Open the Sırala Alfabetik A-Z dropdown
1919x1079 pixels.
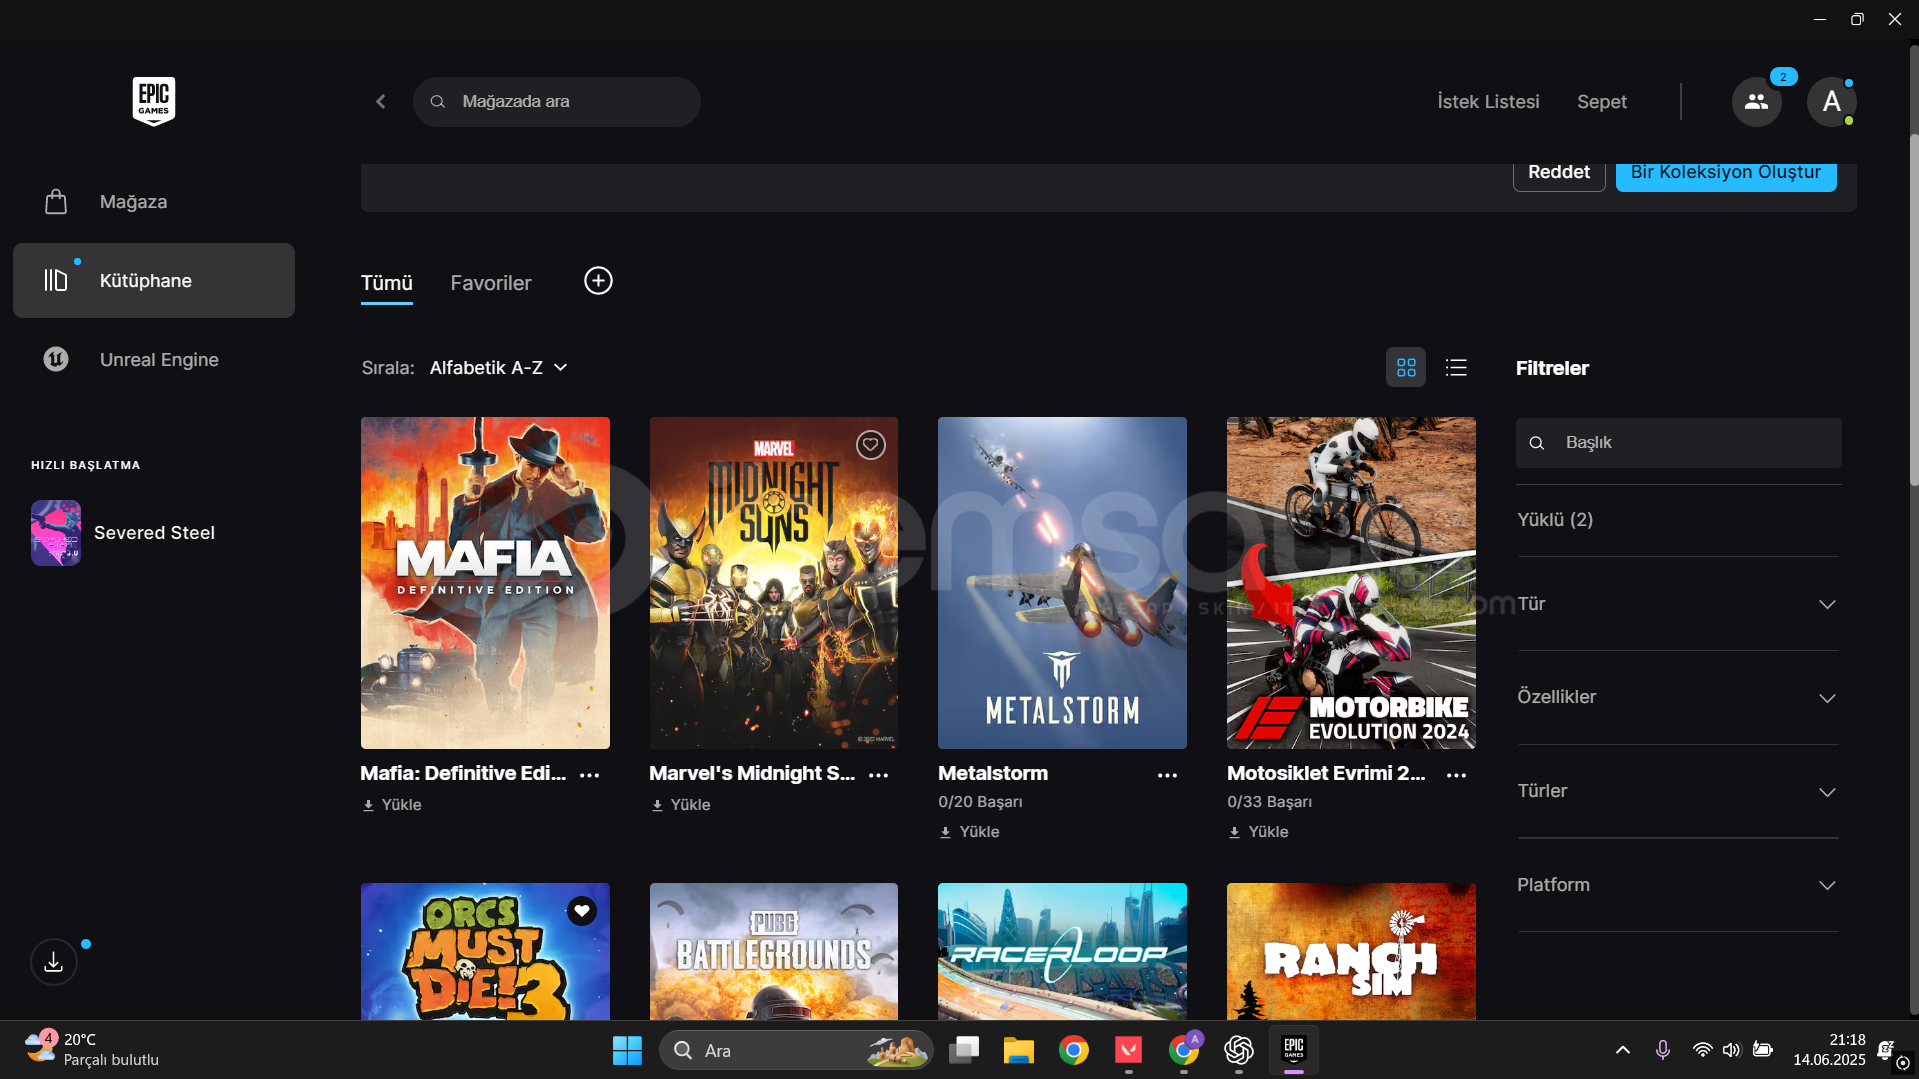click(499, 368)
